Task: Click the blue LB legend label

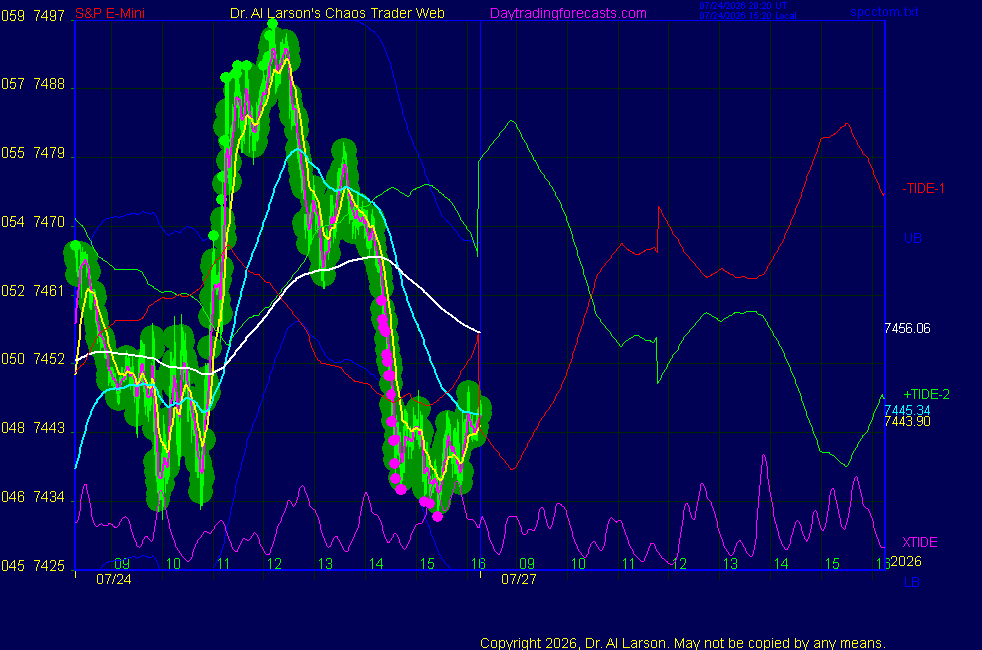Action: [912, 582]
